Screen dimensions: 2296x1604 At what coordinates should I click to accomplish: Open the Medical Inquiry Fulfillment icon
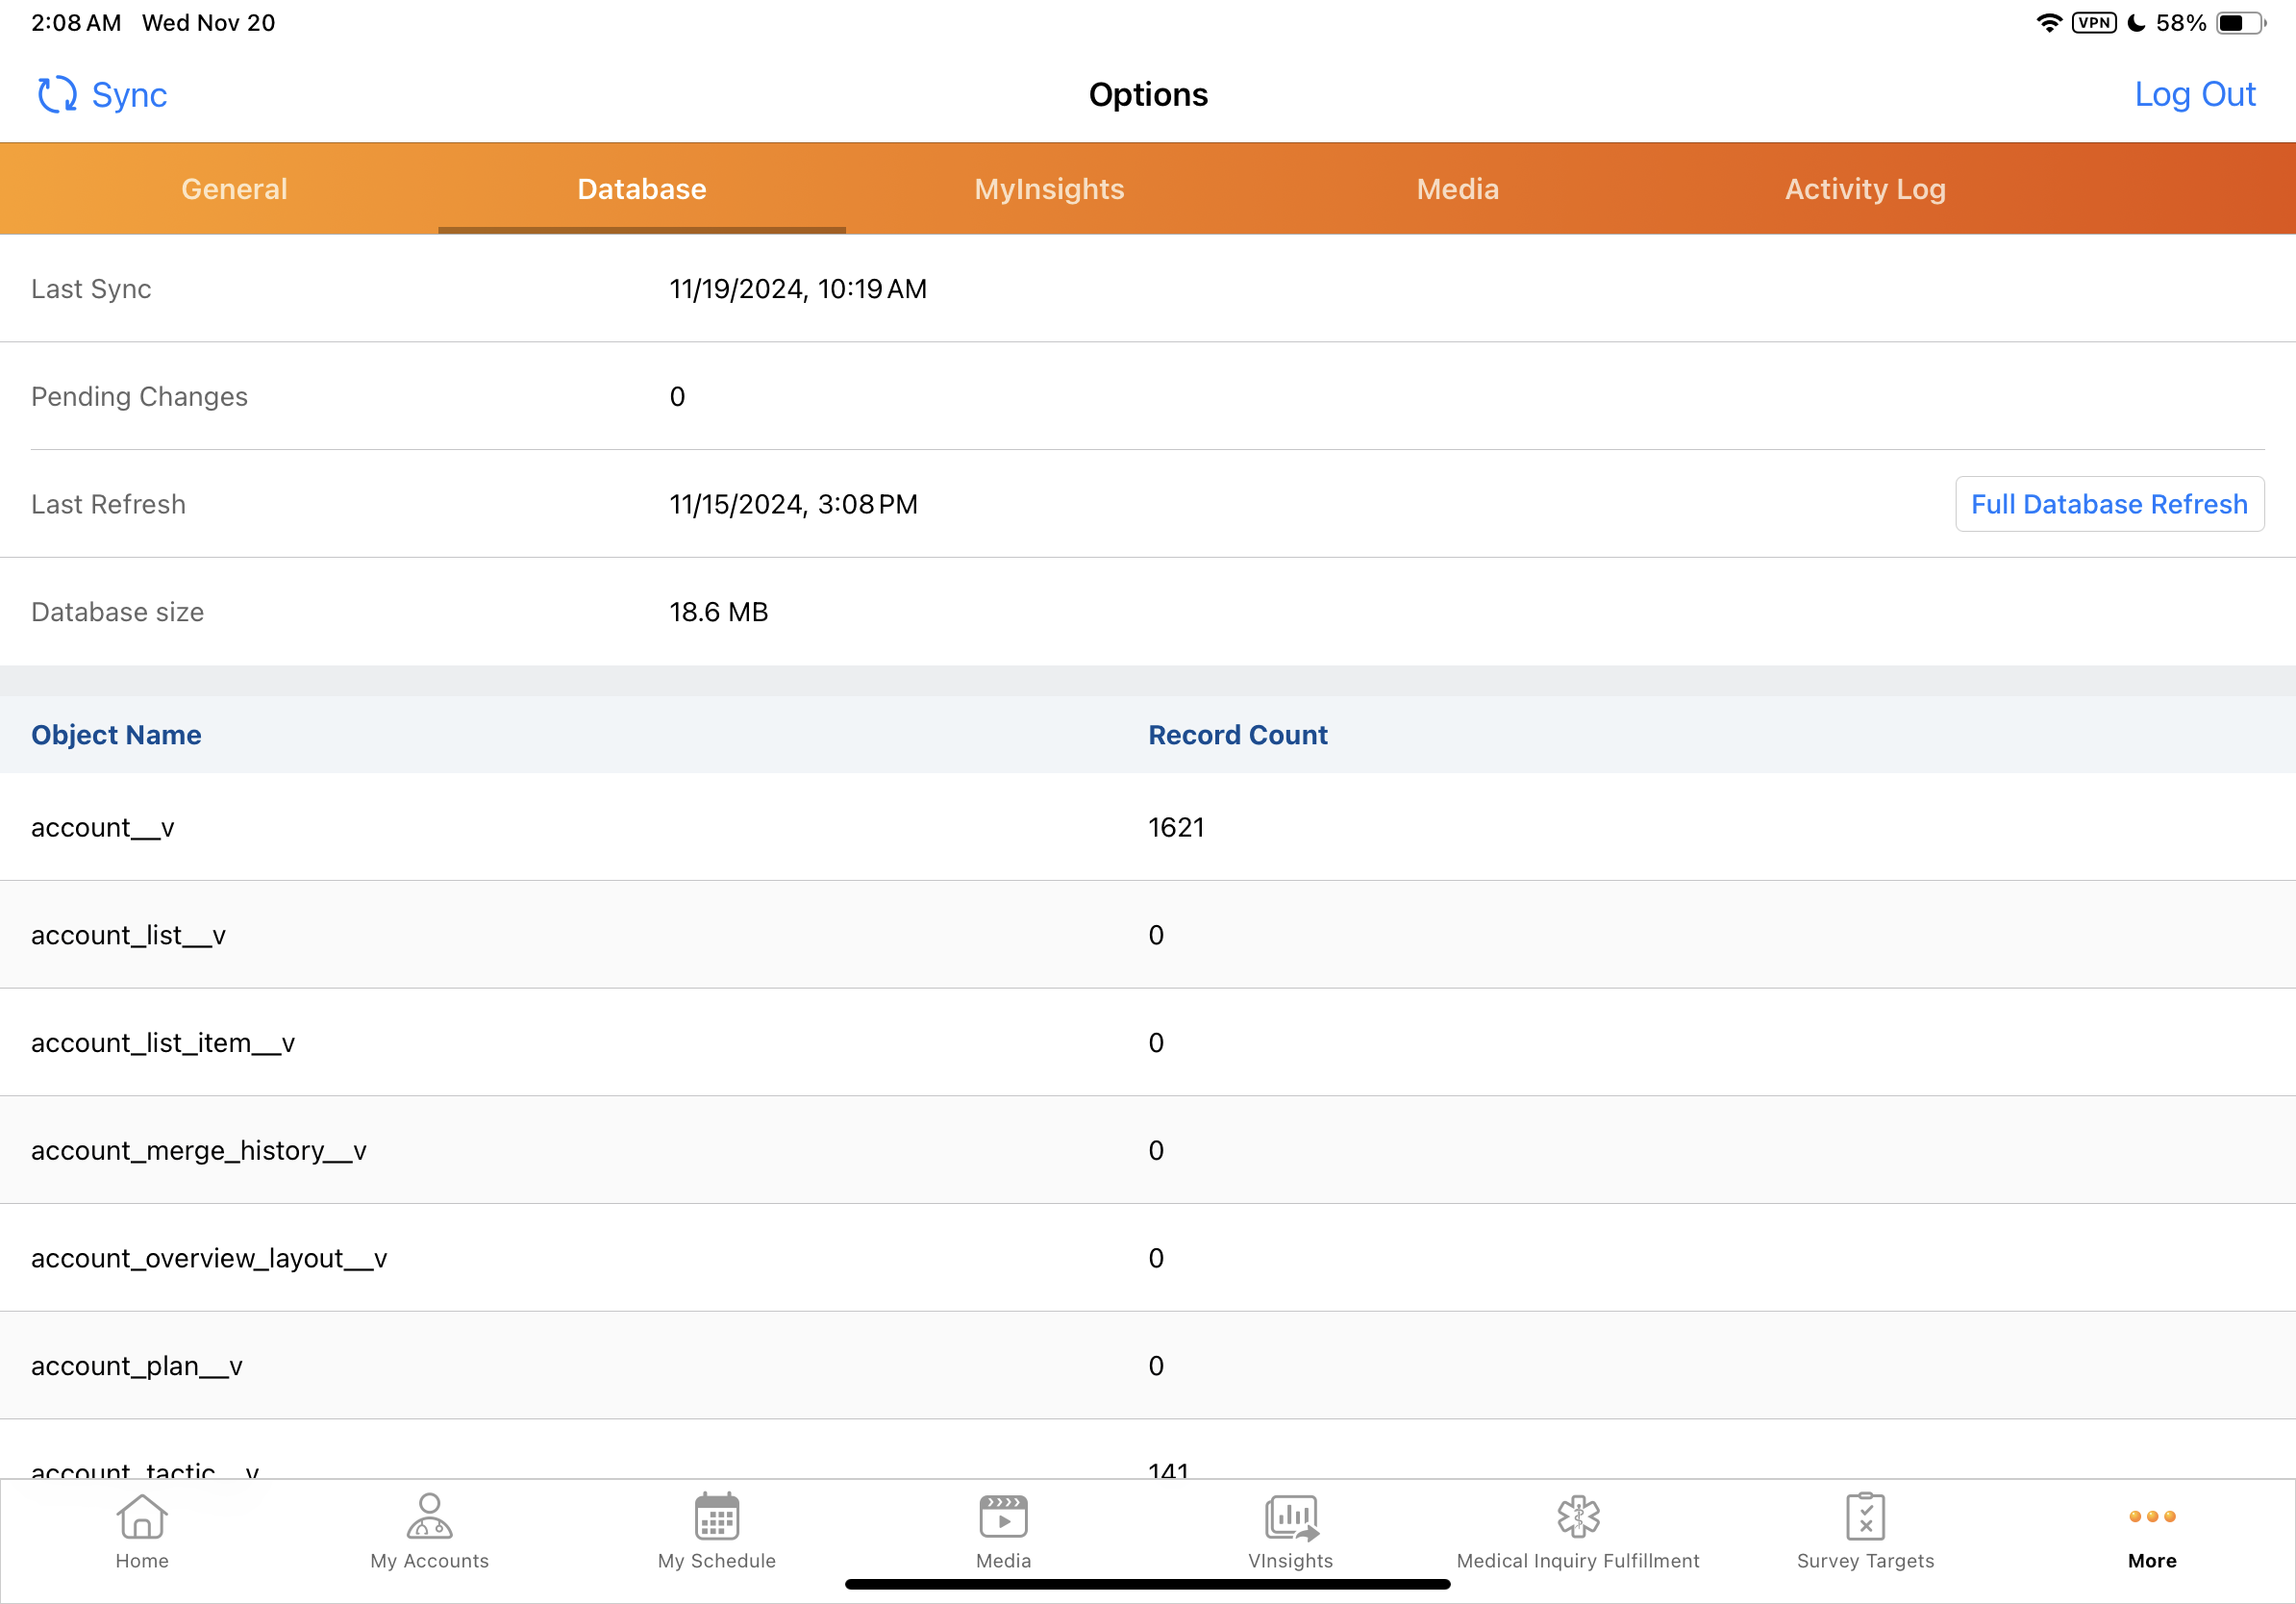coord(1577,1517)
